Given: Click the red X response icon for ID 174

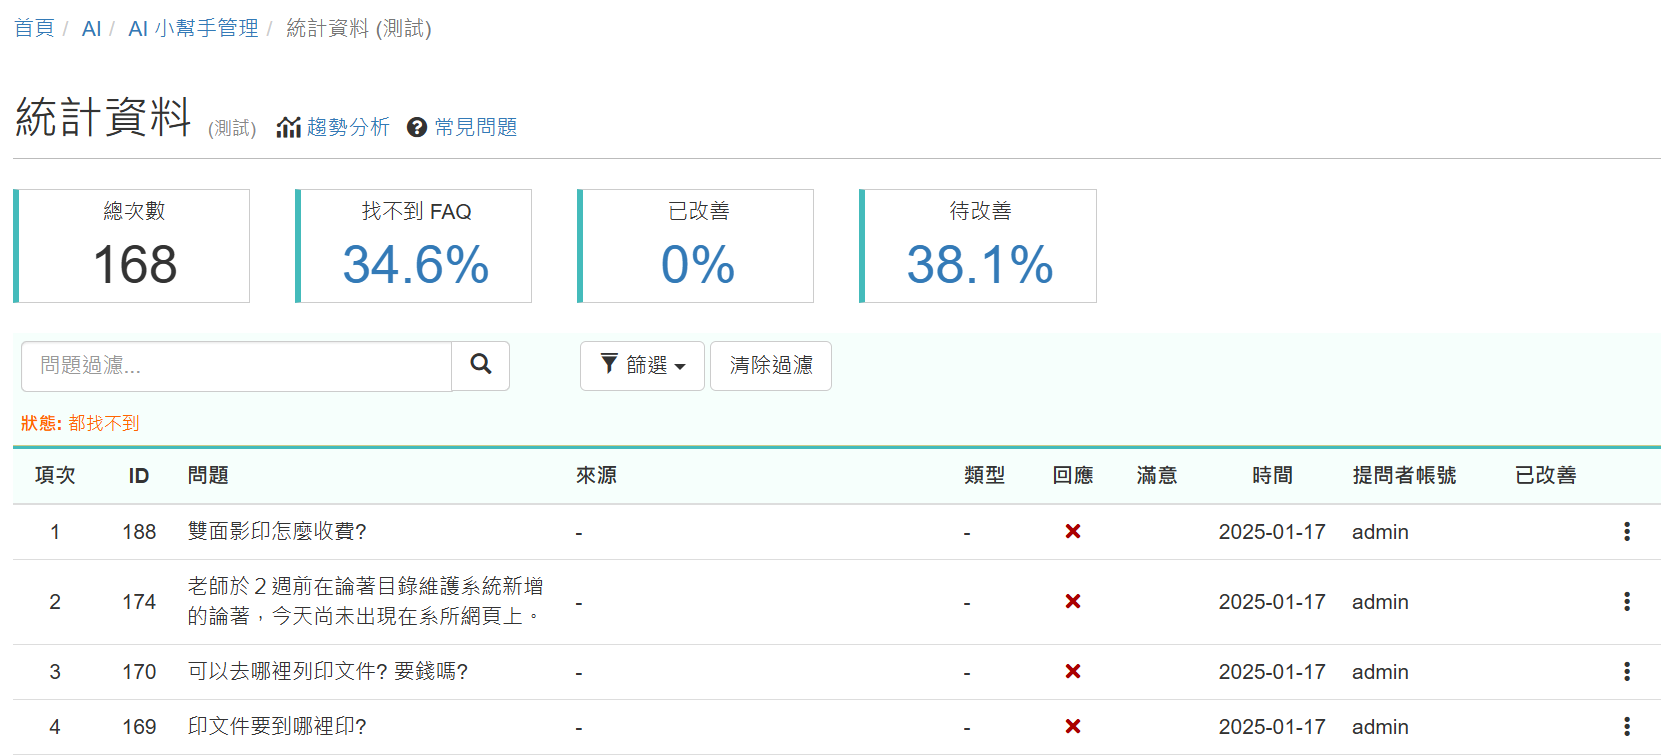Looking at the screenshot, I should [x=1072, y=602].
